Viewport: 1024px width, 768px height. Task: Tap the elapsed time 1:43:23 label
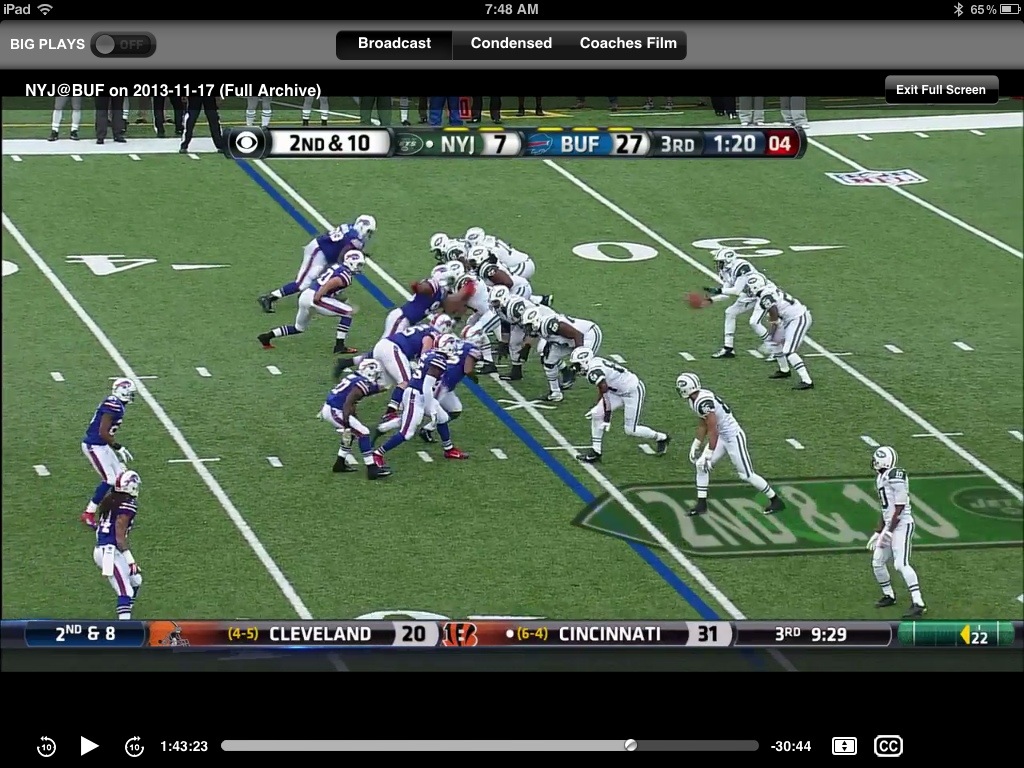click(184, 746)
